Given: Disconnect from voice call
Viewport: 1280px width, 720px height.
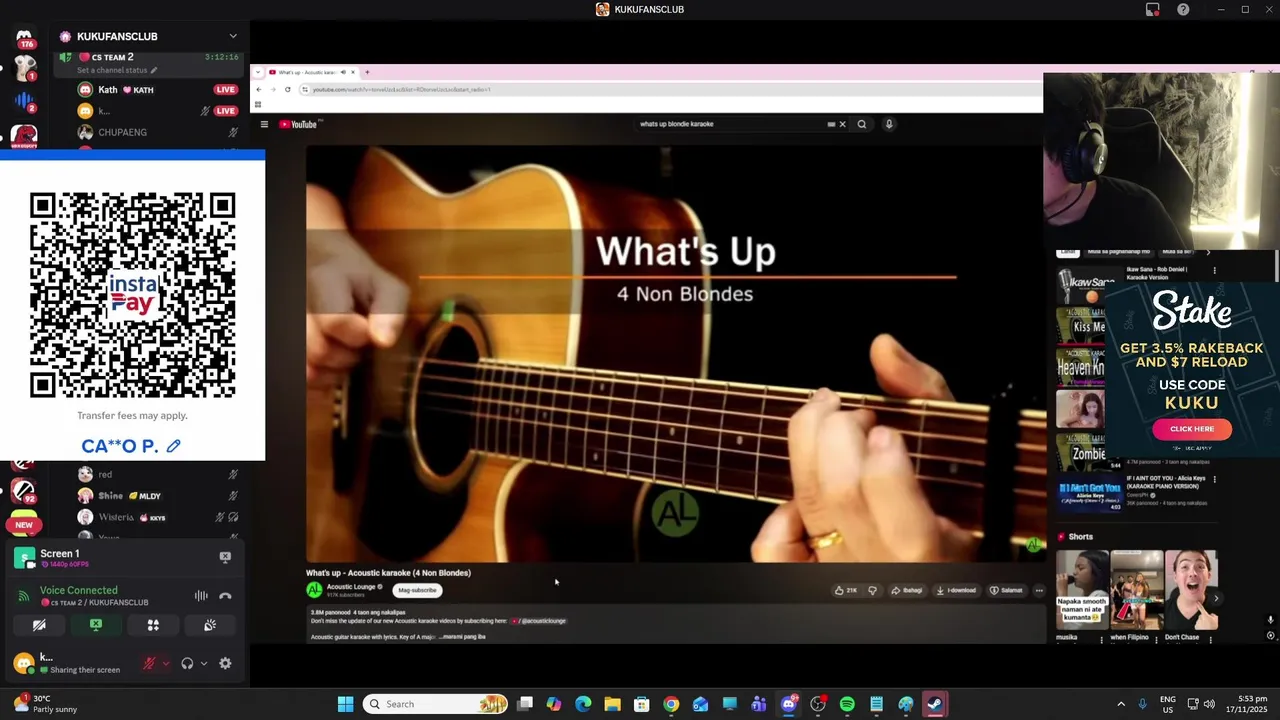Looking at the screenshot, I should (226, 596).
